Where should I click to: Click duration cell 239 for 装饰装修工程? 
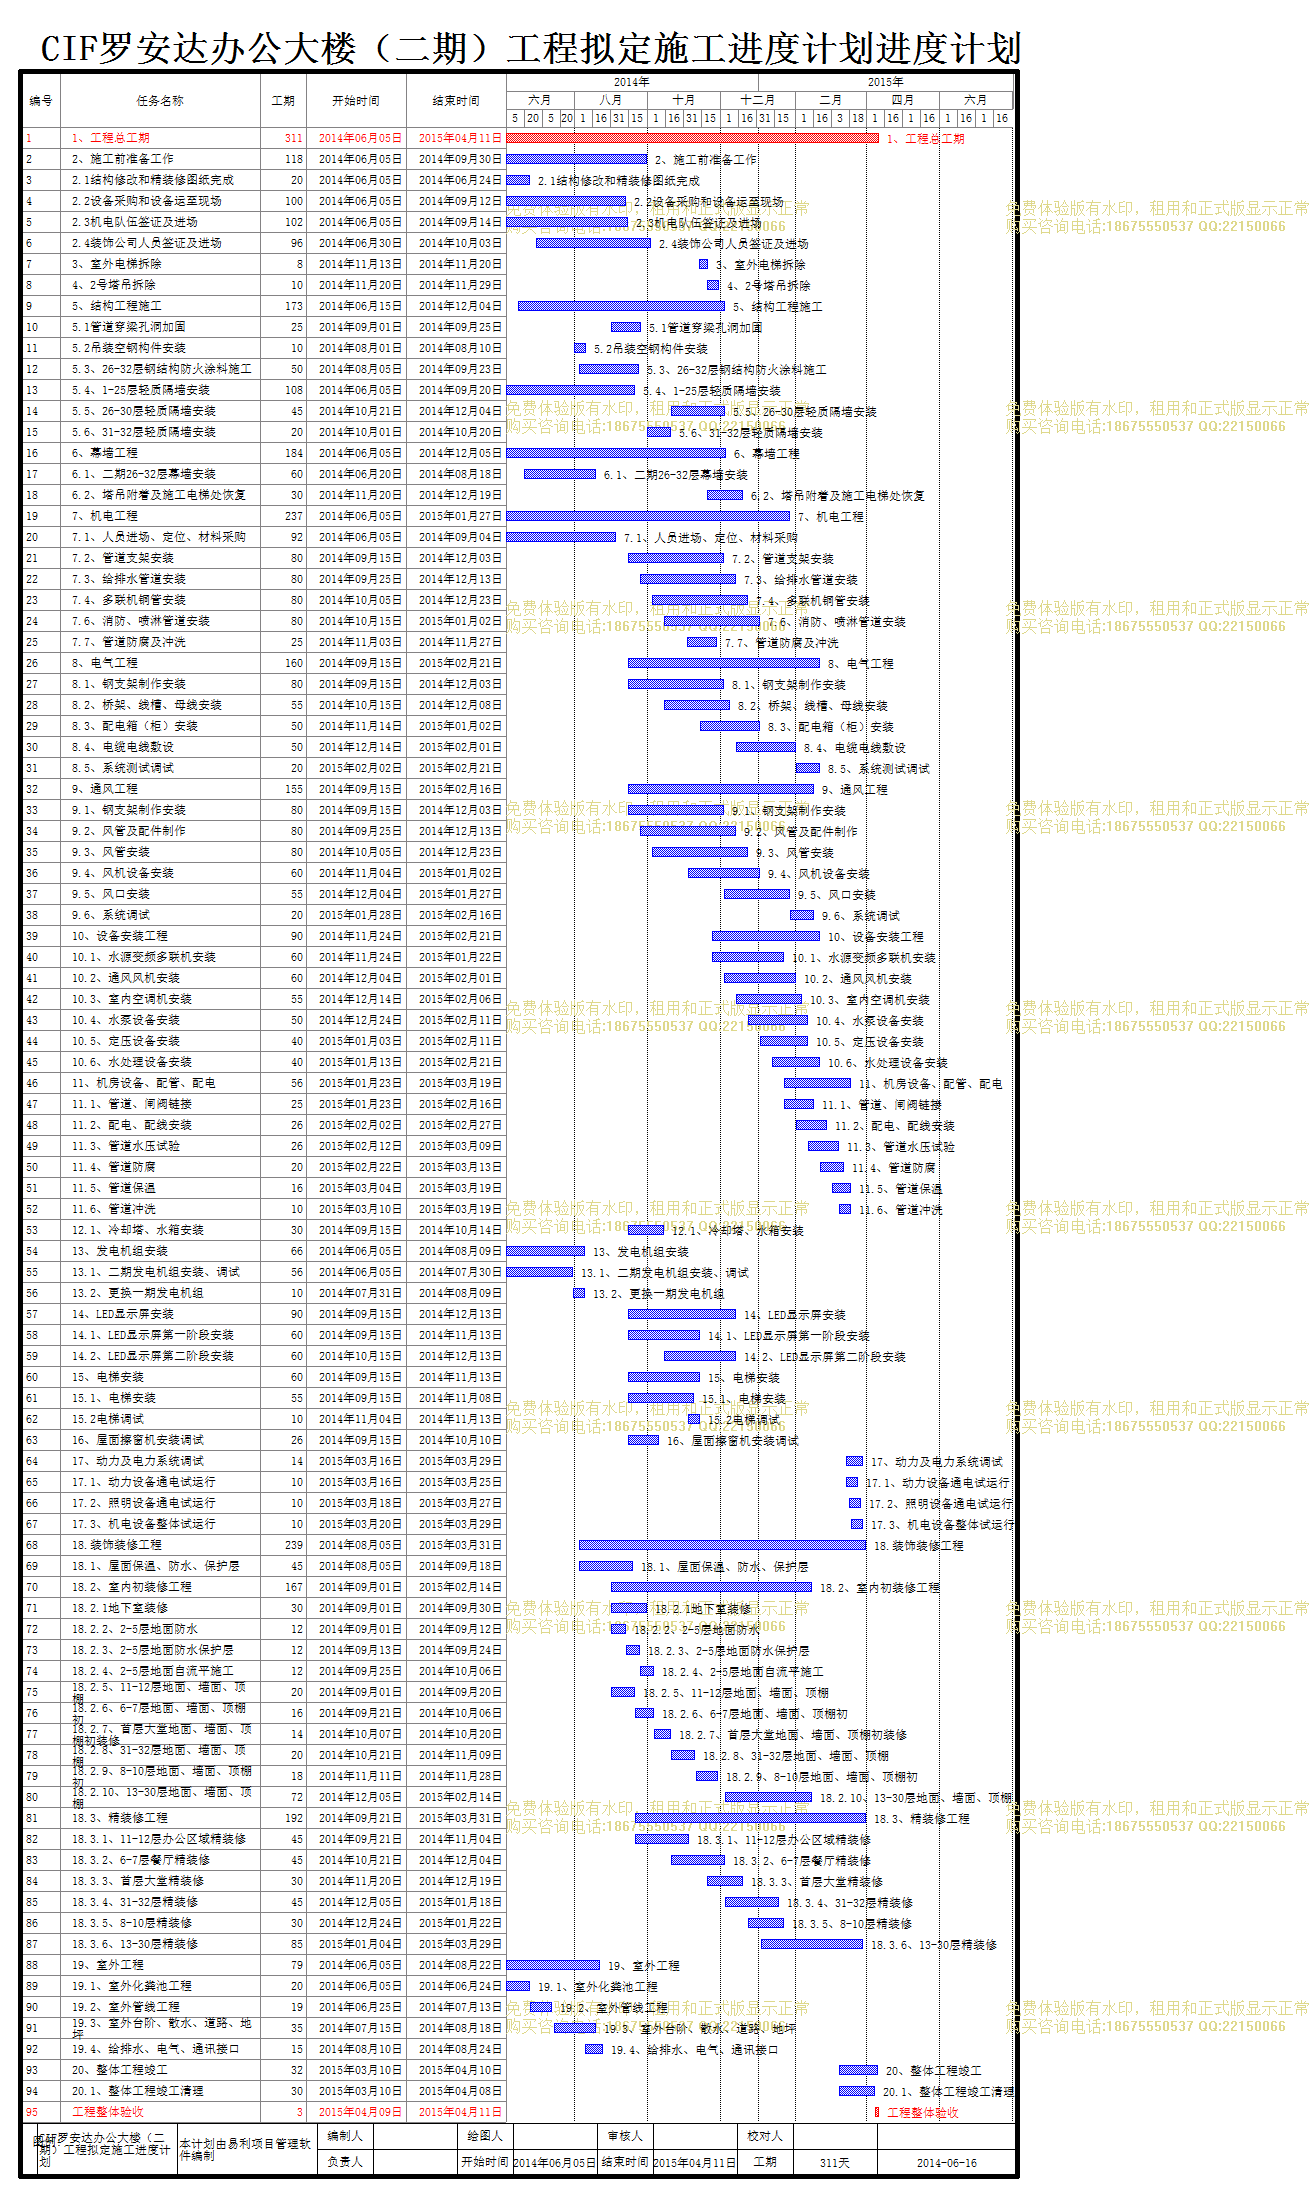click(283, 1545)
